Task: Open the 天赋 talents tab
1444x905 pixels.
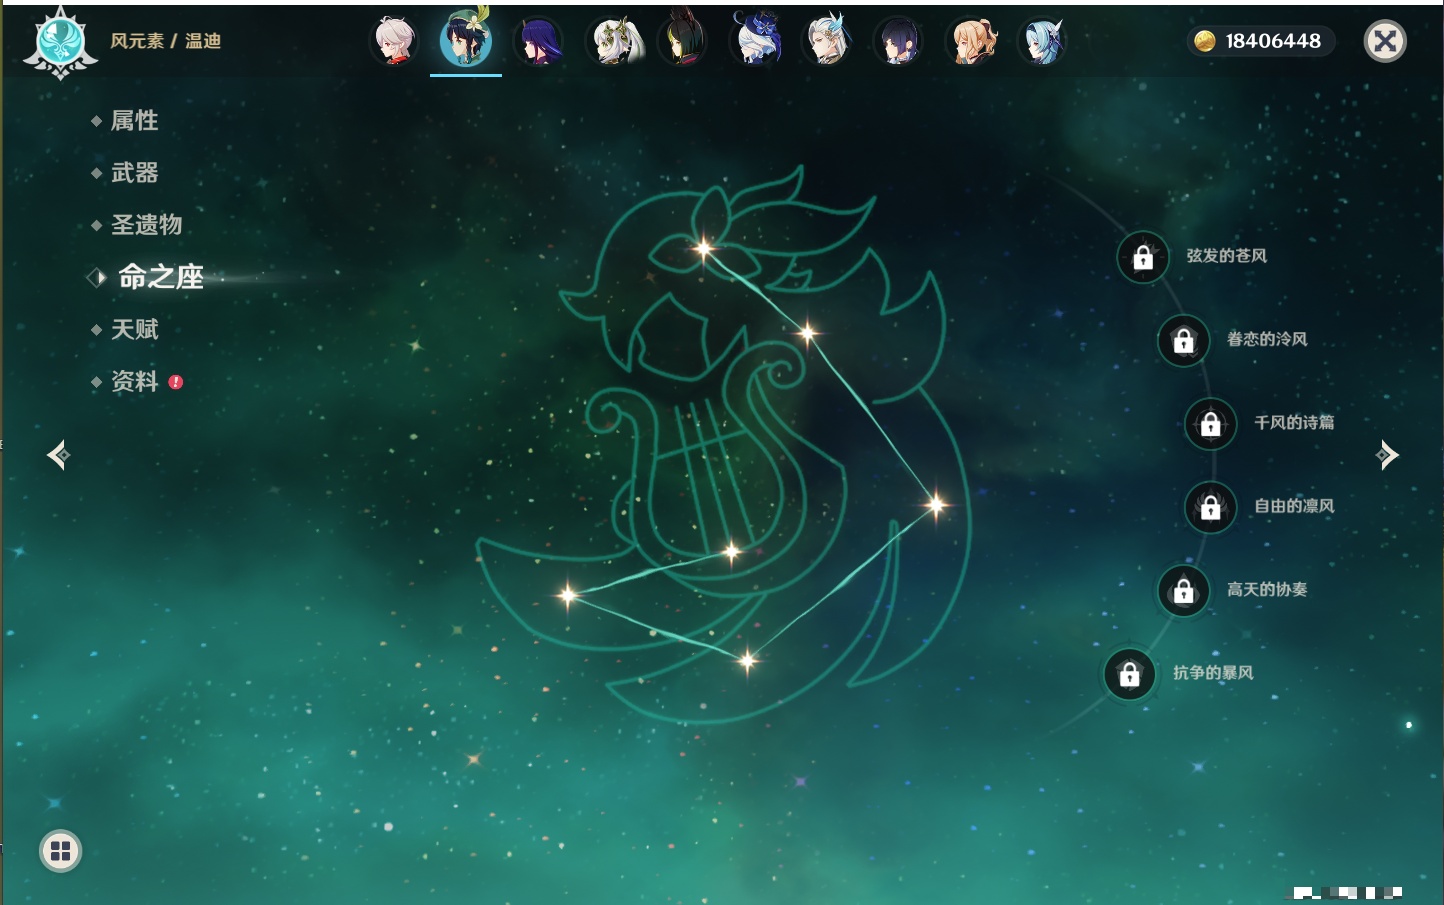Action: point(134,329)
